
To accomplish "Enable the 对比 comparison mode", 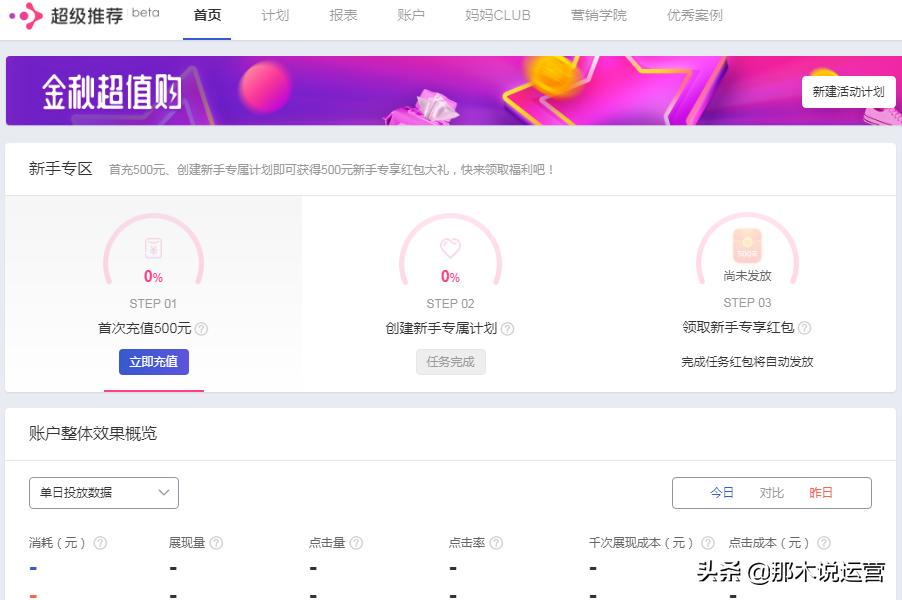I will [x=769, y=492].
